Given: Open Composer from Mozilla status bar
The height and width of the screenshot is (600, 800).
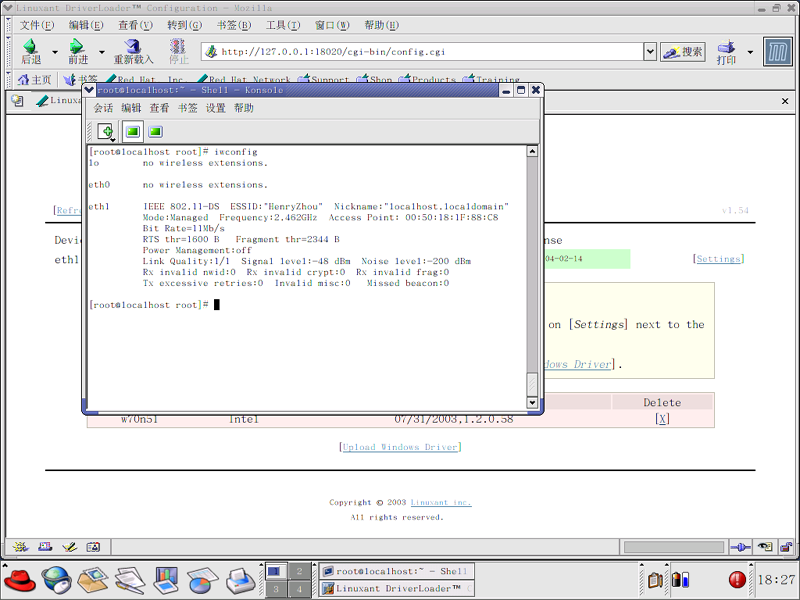Looking at the screenshot, I should (x=69, y=547).
